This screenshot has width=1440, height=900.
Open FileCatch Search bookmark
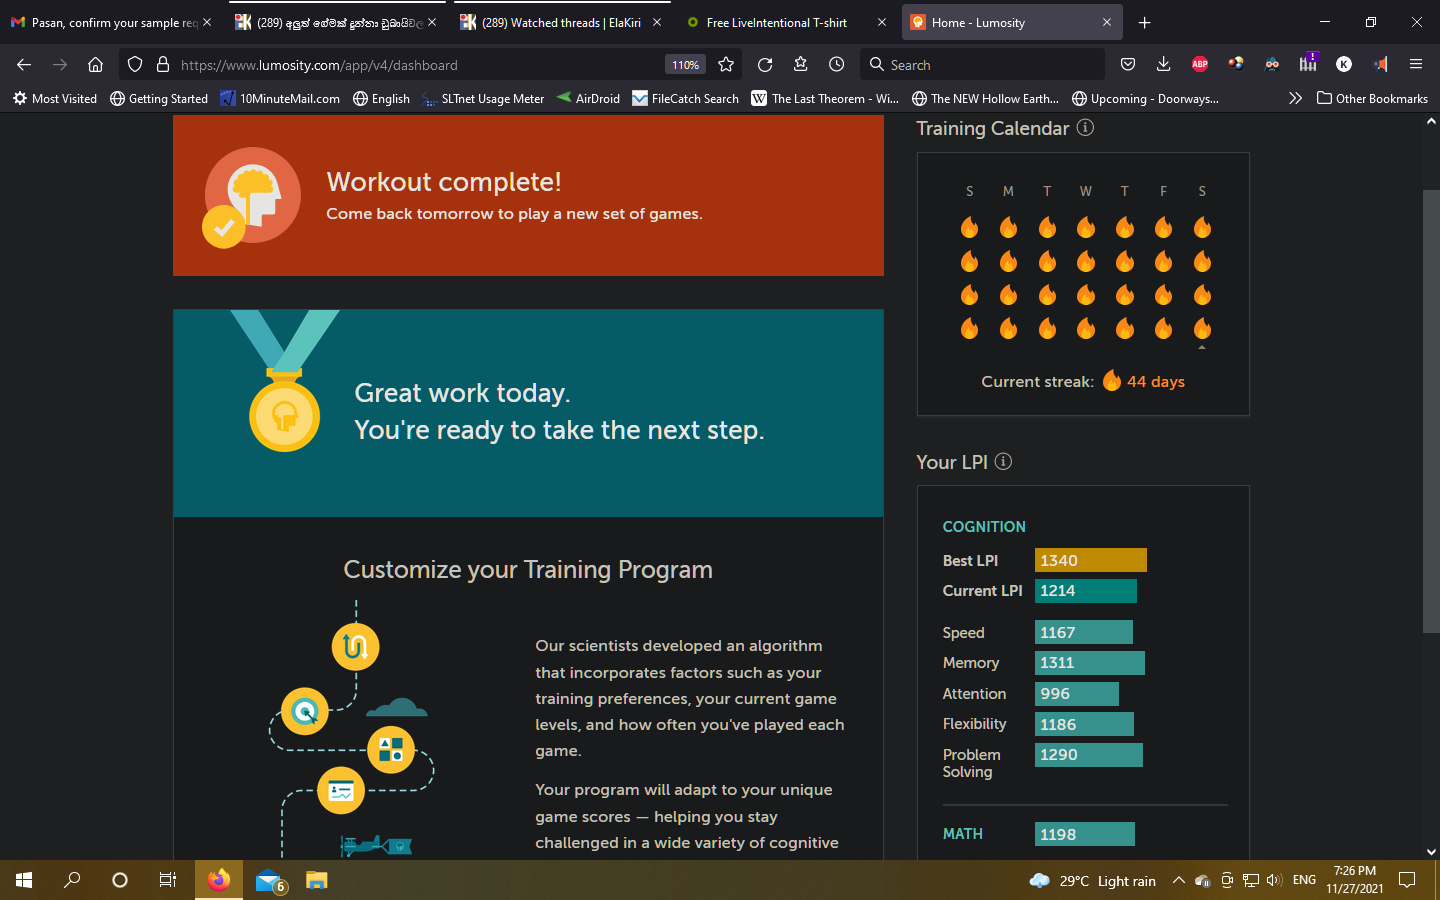(x=685, y=98)
